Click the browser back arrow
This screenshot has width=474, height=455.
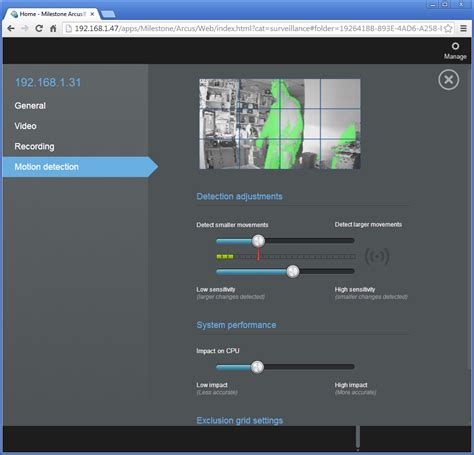[x=11, y=28]
